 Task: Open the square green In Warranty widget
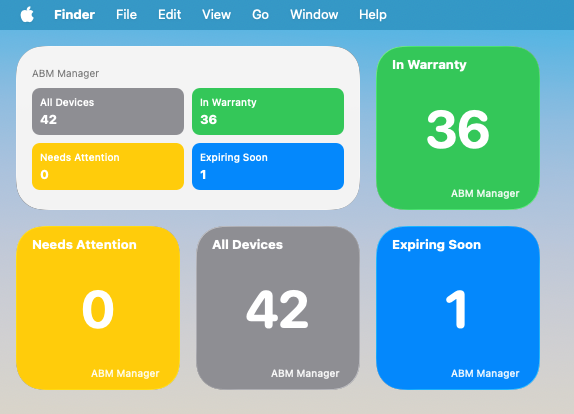tap(458, 128)
